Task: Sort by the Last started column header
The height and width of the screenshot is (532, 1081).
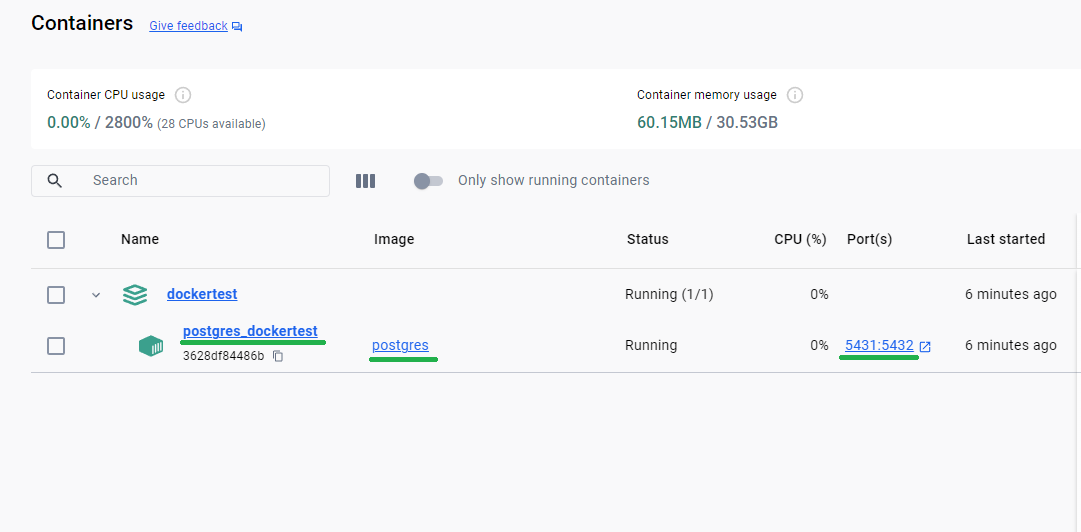Action: click(x=1006, y=239)
